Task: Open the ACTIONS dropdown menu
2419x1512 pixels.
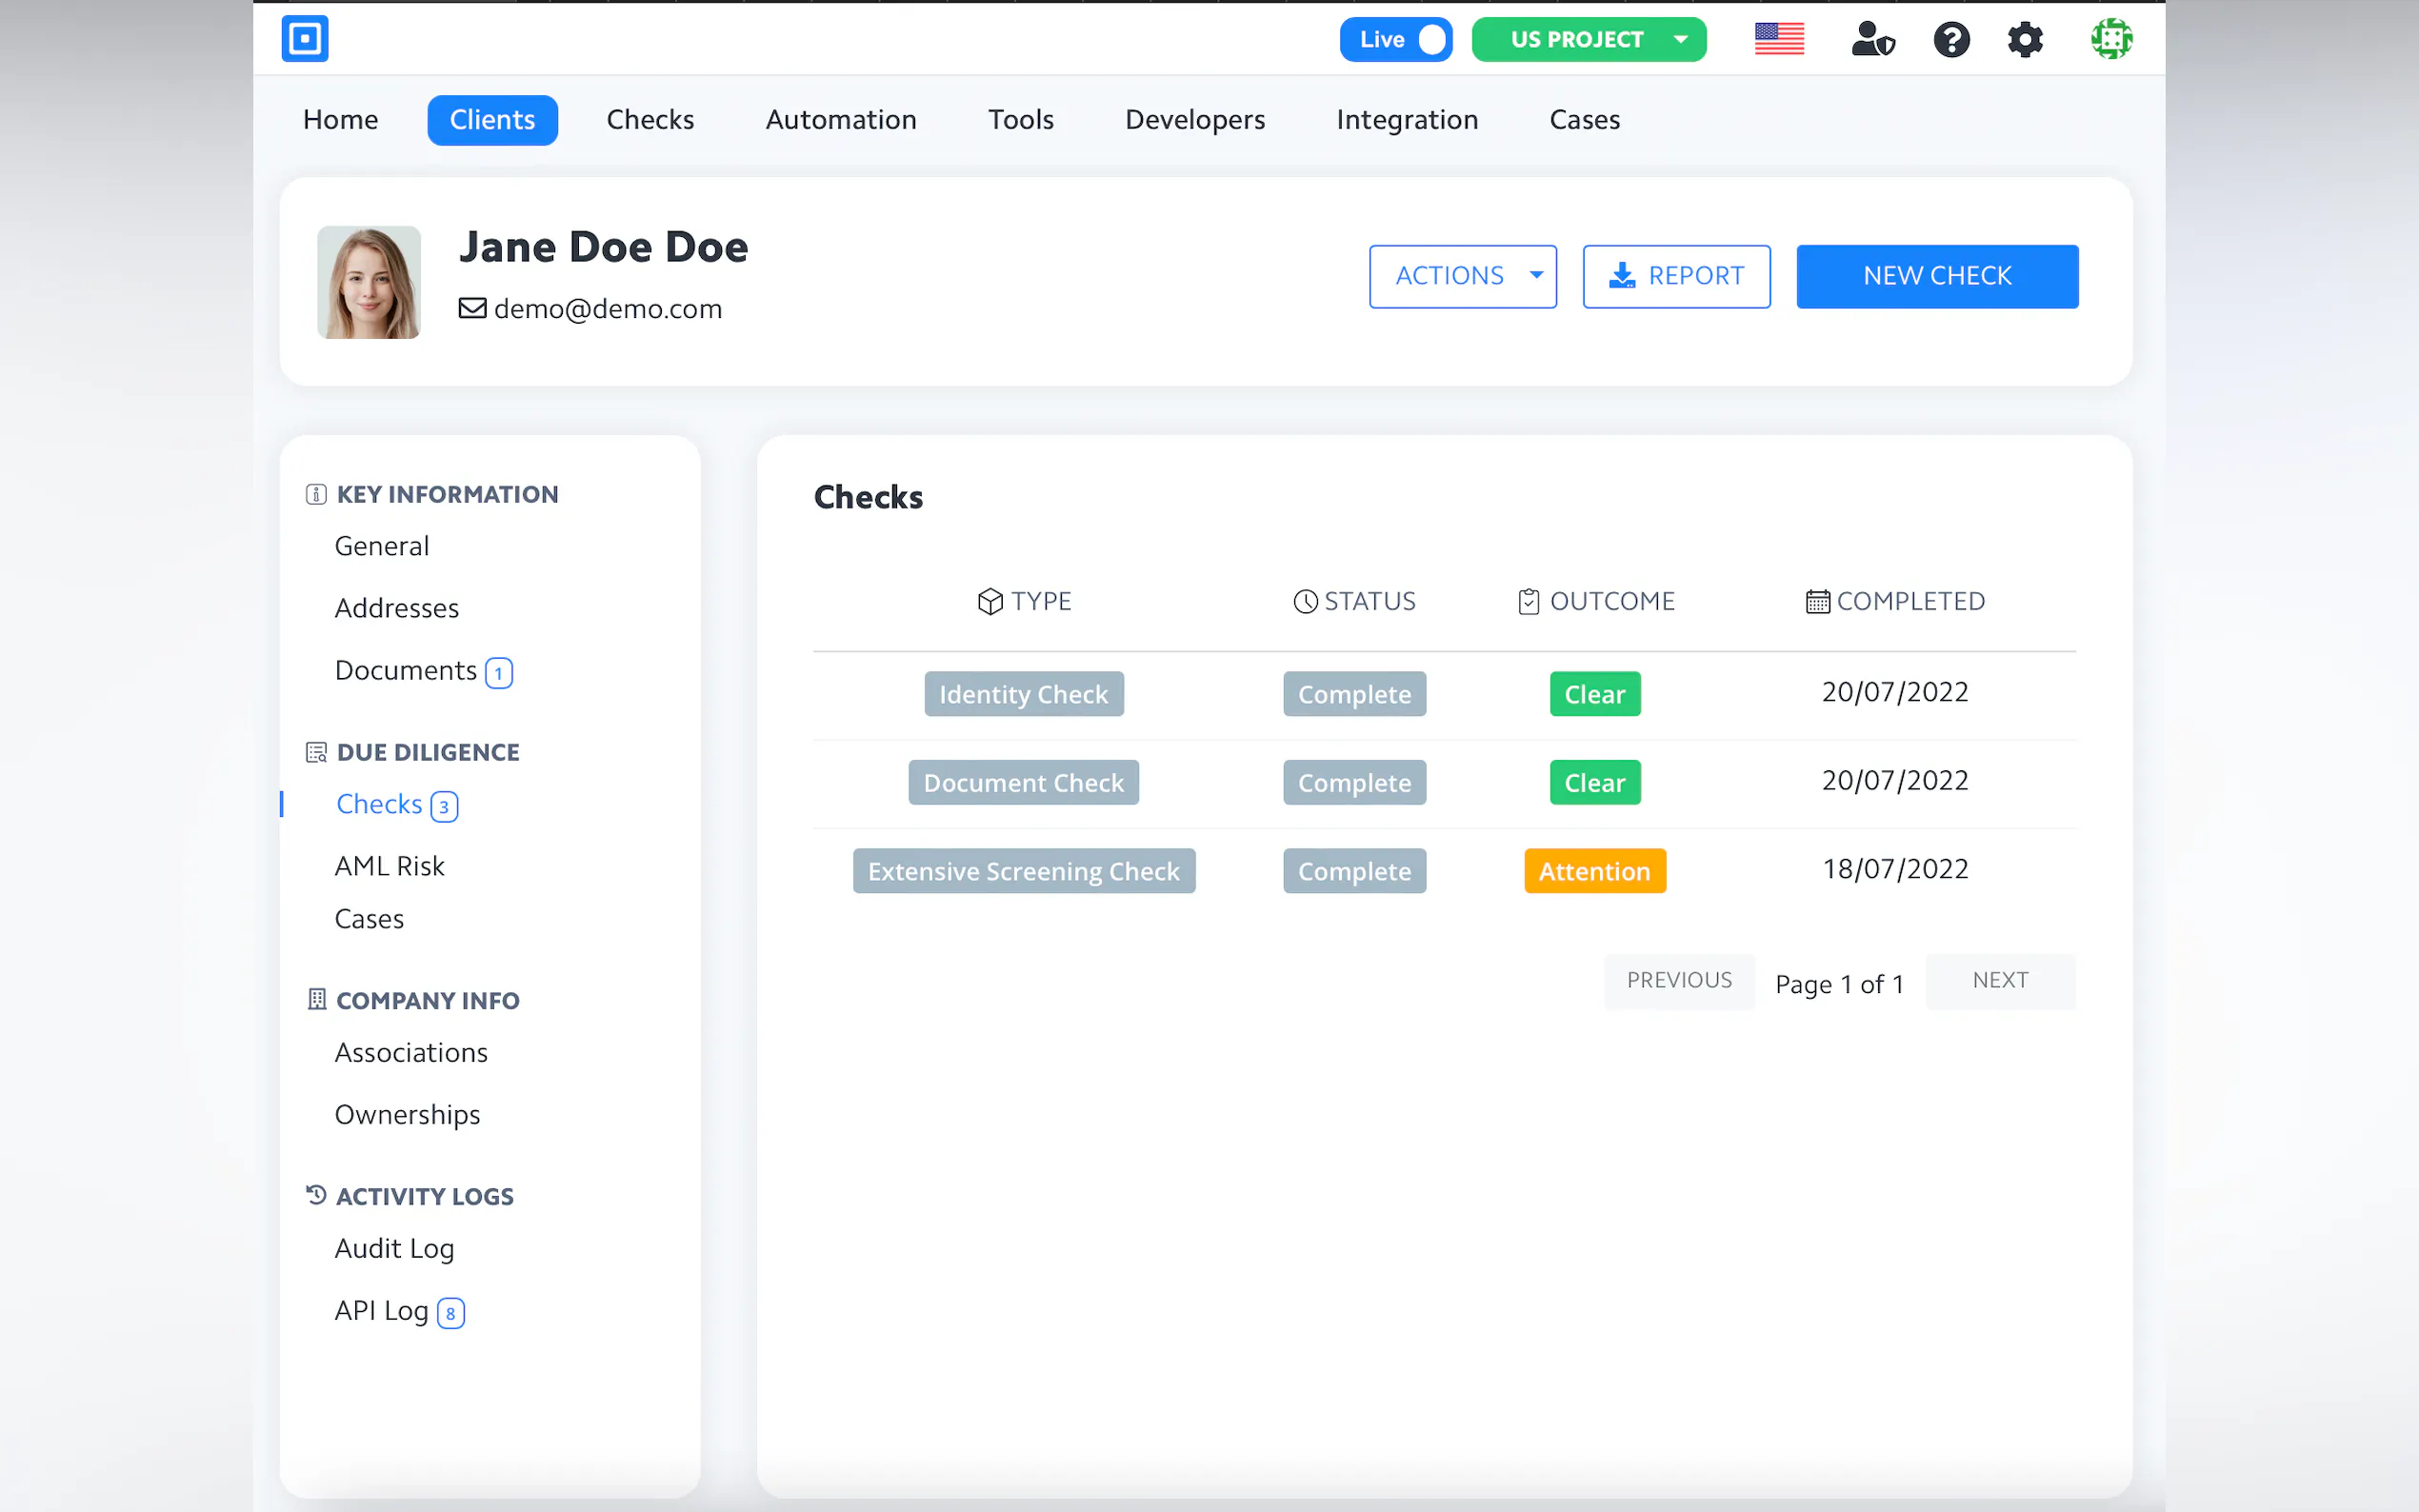Action: (1462, 276)
